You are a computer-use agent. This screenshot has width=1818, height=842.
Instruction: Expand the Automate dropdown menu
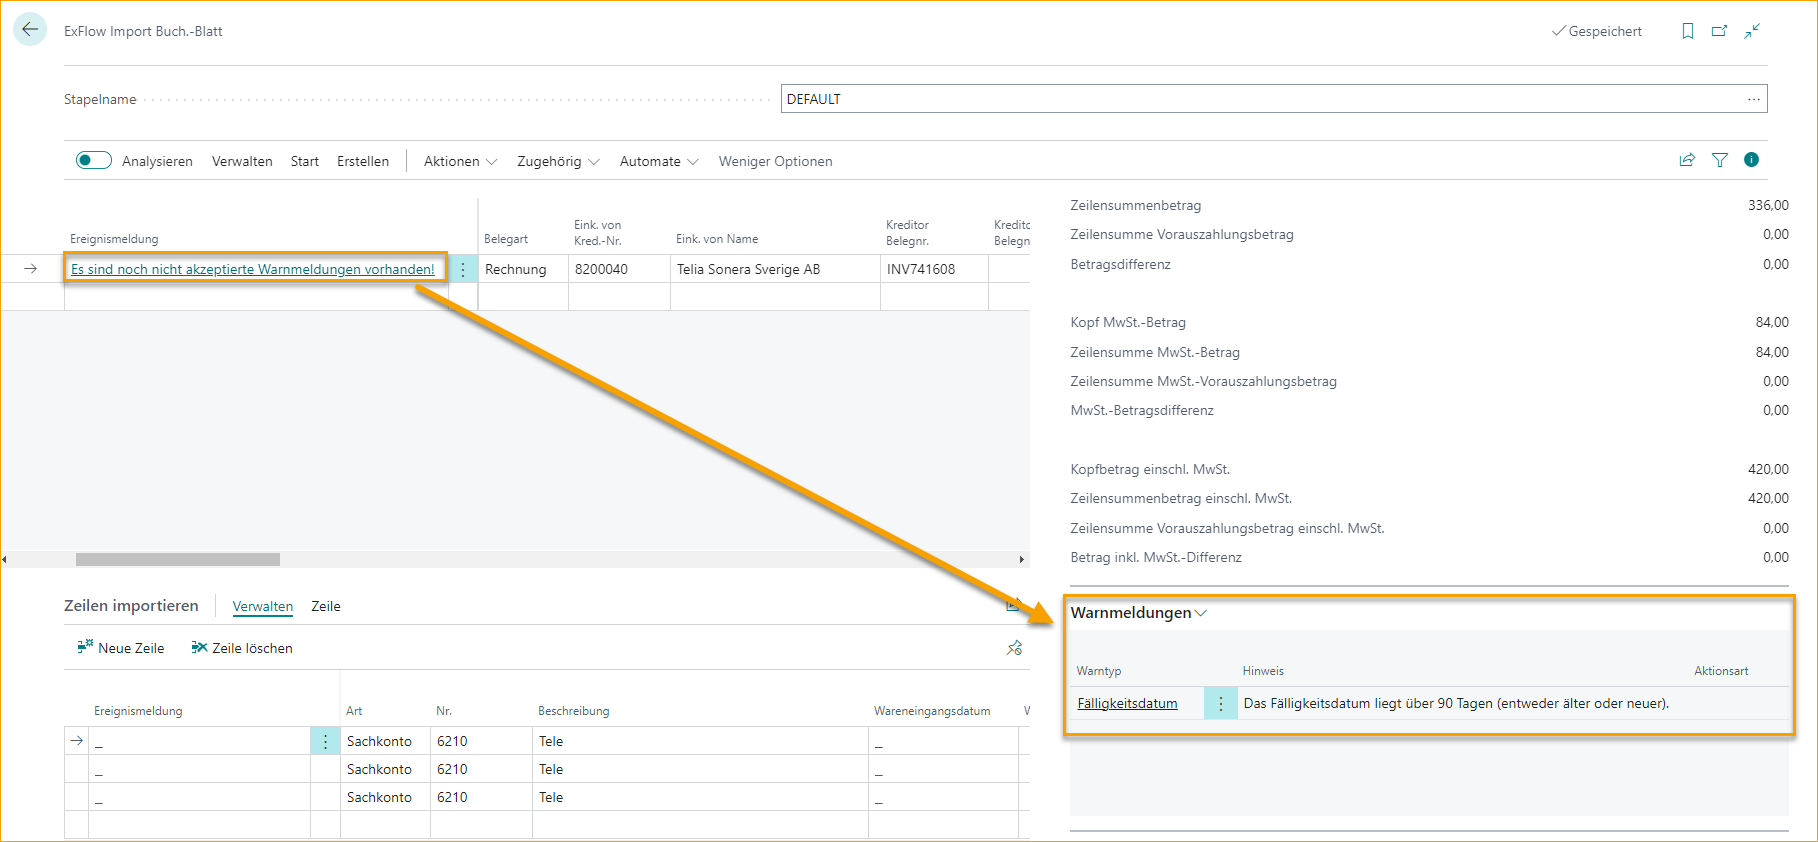[x=659, y=161]
